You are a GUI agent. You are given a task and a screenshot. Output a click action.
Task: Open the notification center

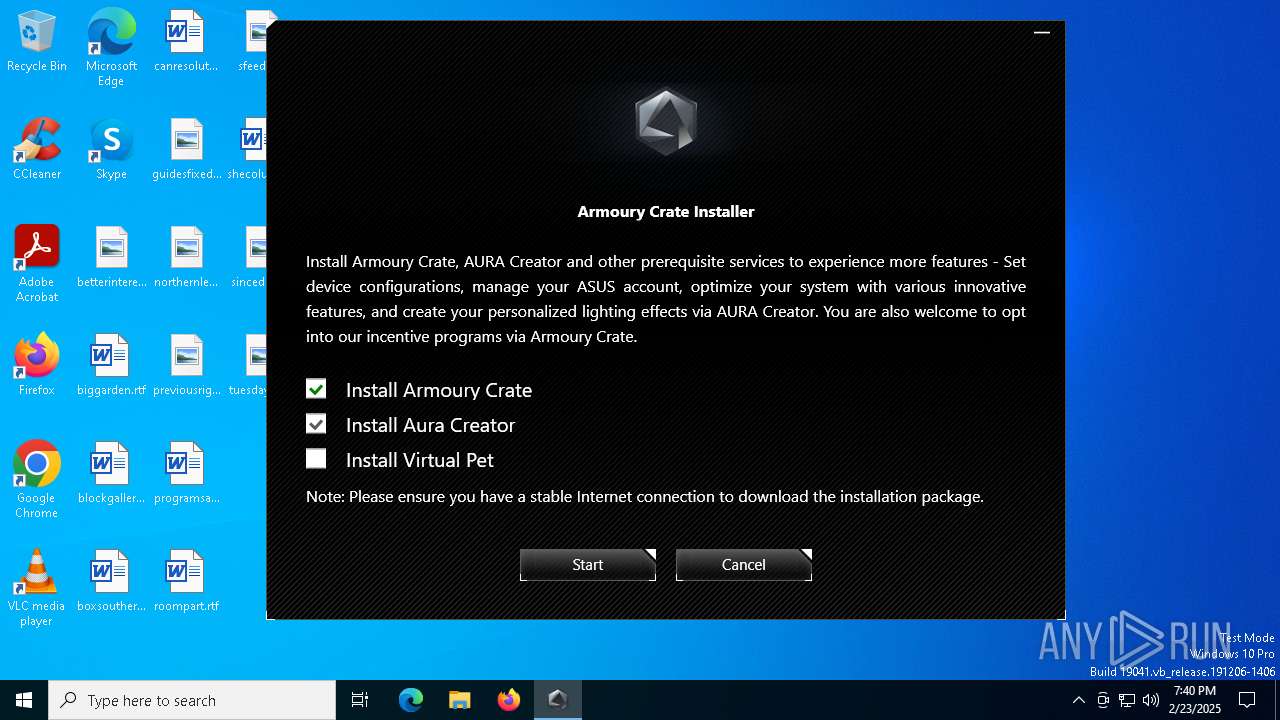click(1247, 700)
